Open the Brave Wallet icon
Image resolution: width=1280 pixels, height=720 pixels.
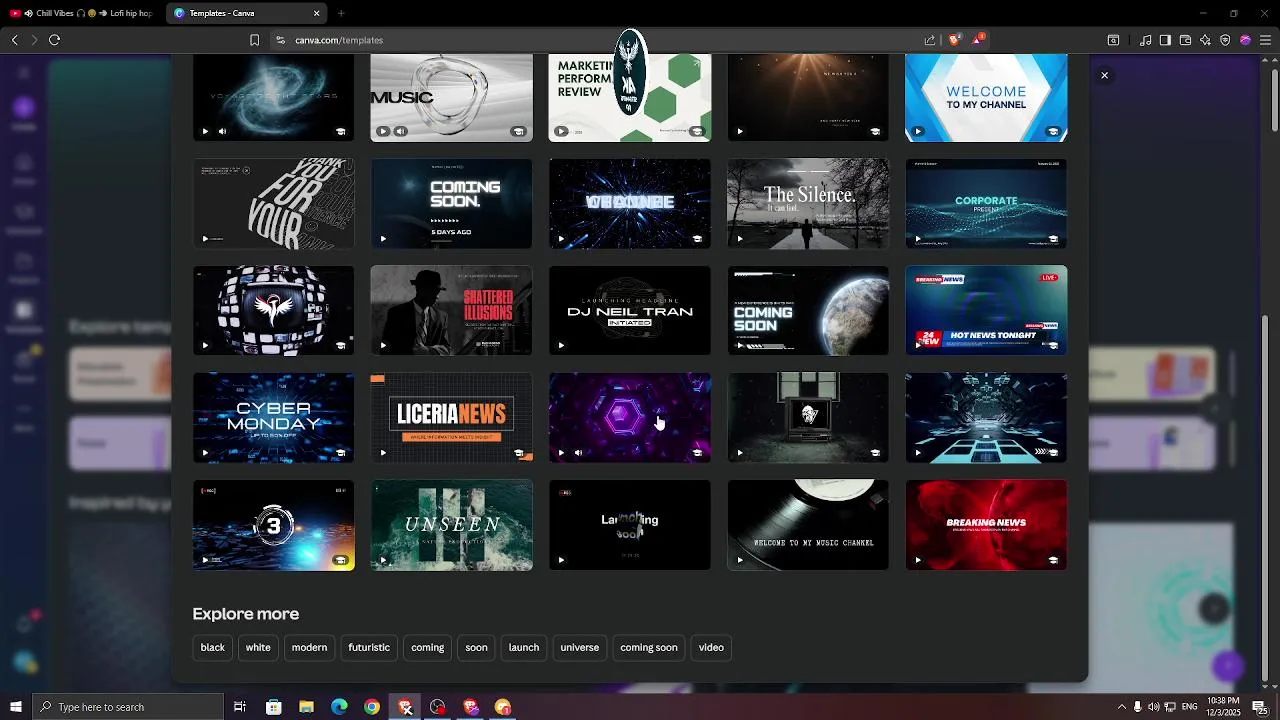[x=1185, y=40]
